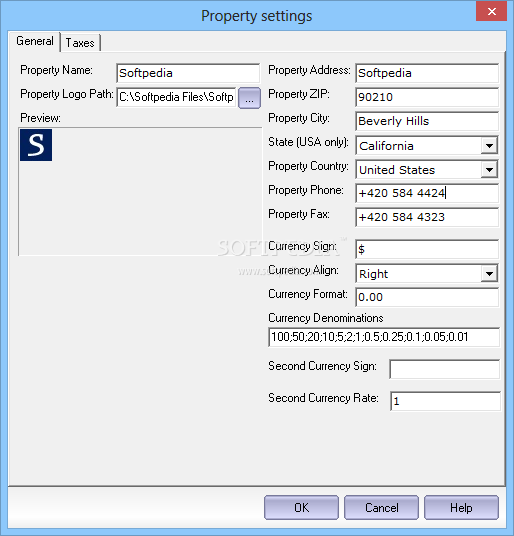This screenshot has width=514, height=536.
Task: Switch to the Taxes tab
Action: (x=80, y=43)
